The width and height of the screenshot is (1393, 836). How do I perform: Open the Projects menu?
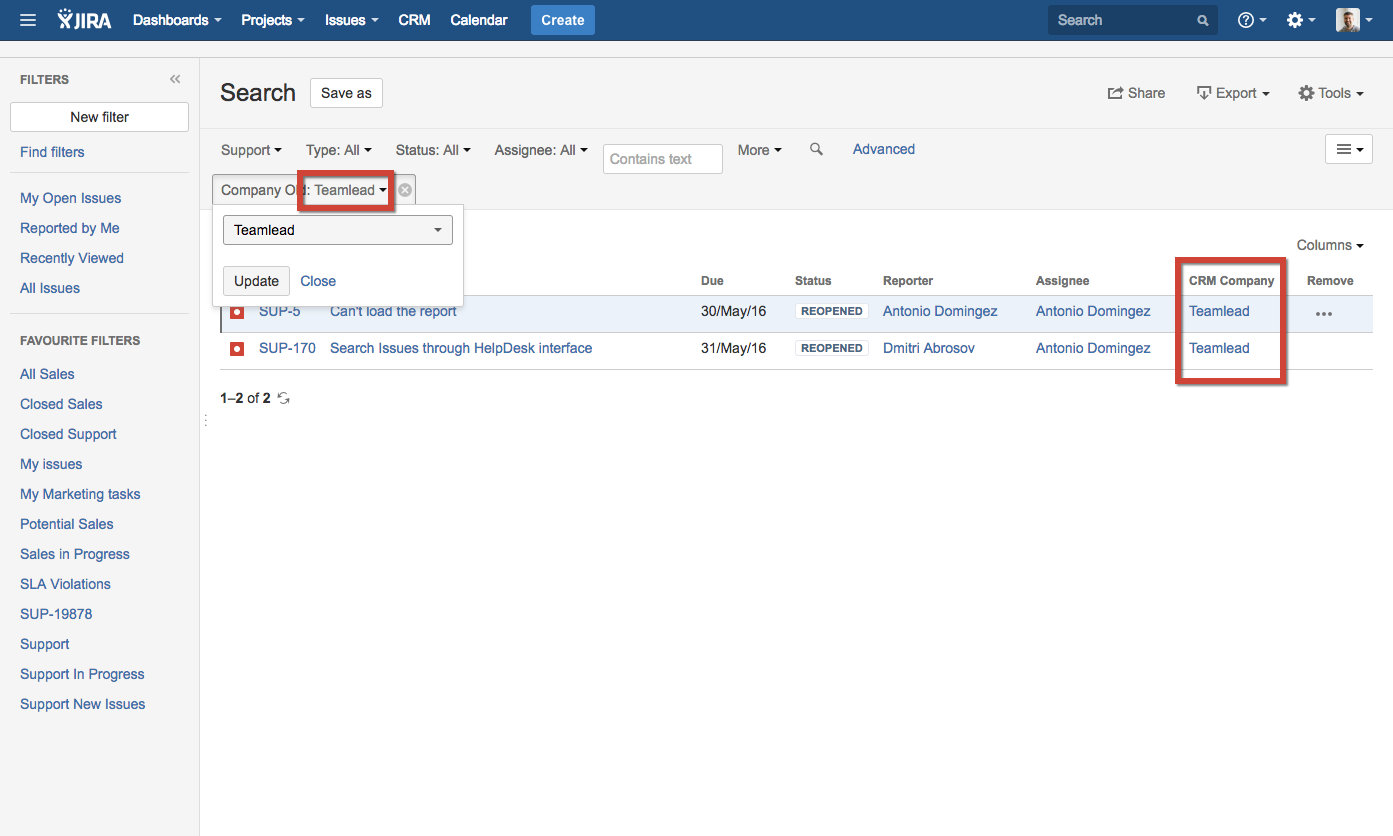[x=272, y=20]
